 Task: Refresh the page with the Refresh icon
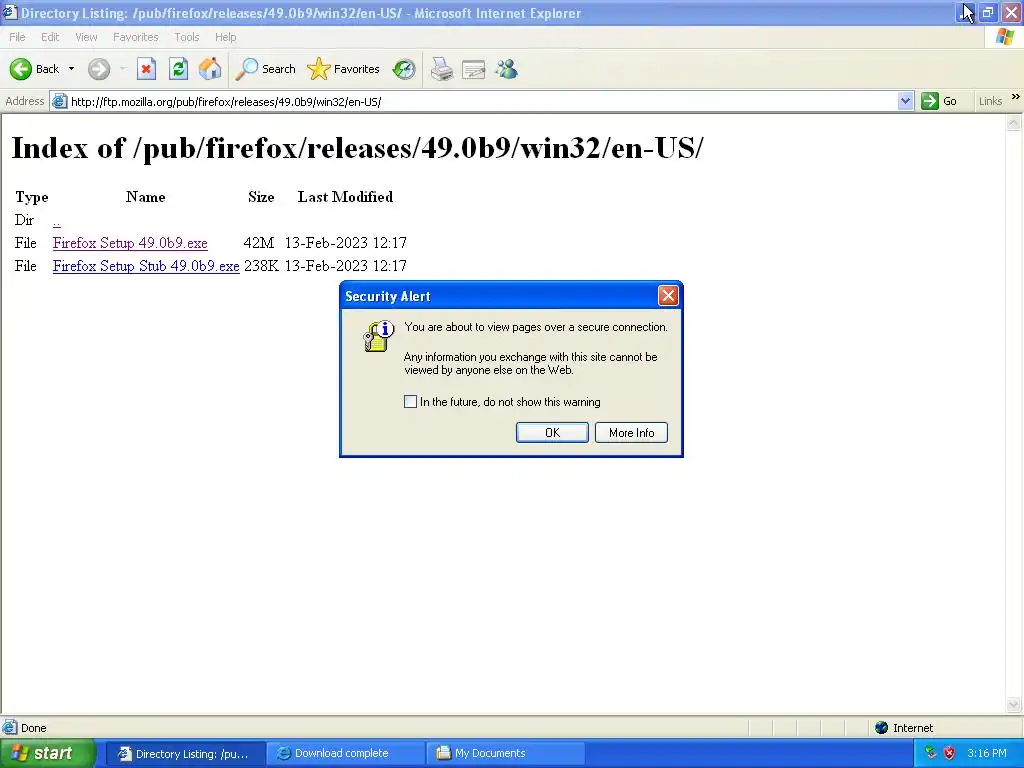point(178,69)
